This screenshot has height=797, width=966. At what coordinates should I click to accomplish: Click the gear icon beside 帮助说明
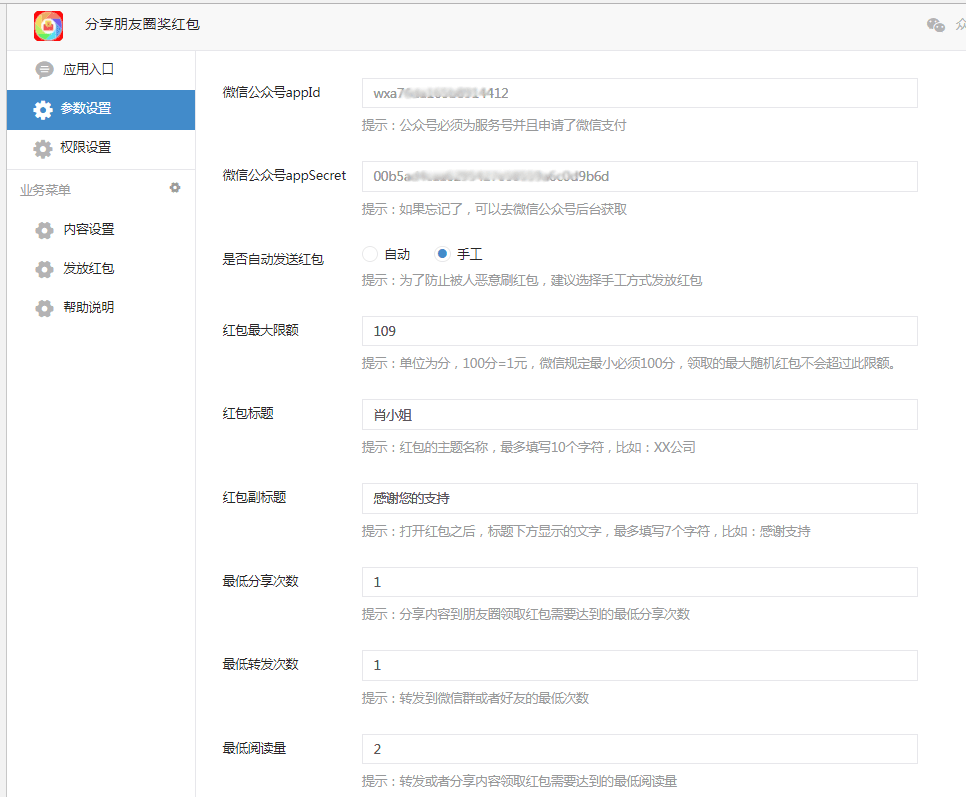tap(44, 308)
